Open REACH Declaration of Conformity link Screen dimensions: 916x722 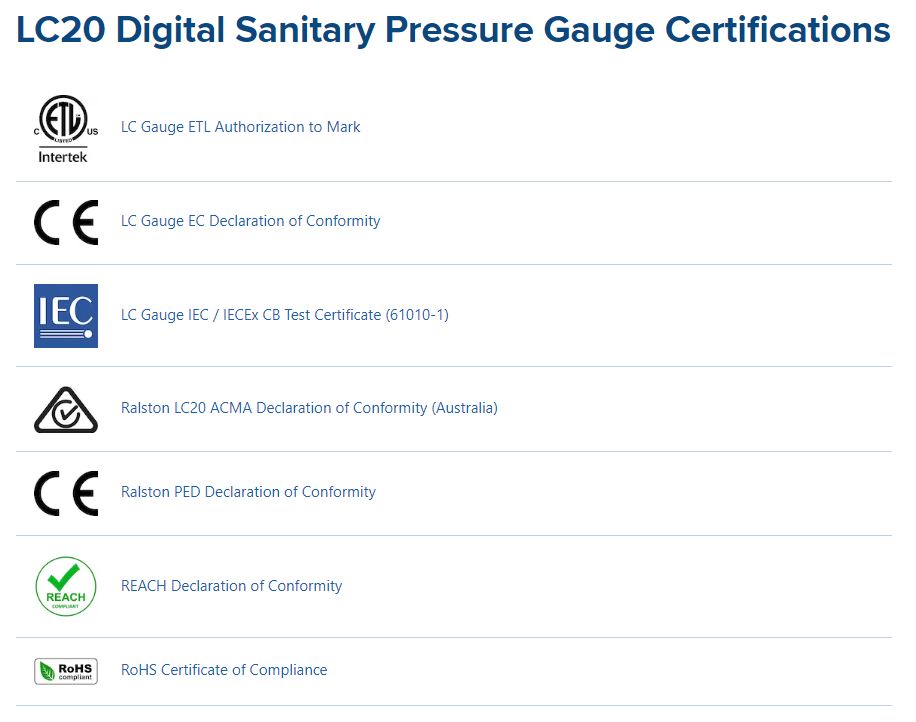pyautogui.click(x=231, y=586)
